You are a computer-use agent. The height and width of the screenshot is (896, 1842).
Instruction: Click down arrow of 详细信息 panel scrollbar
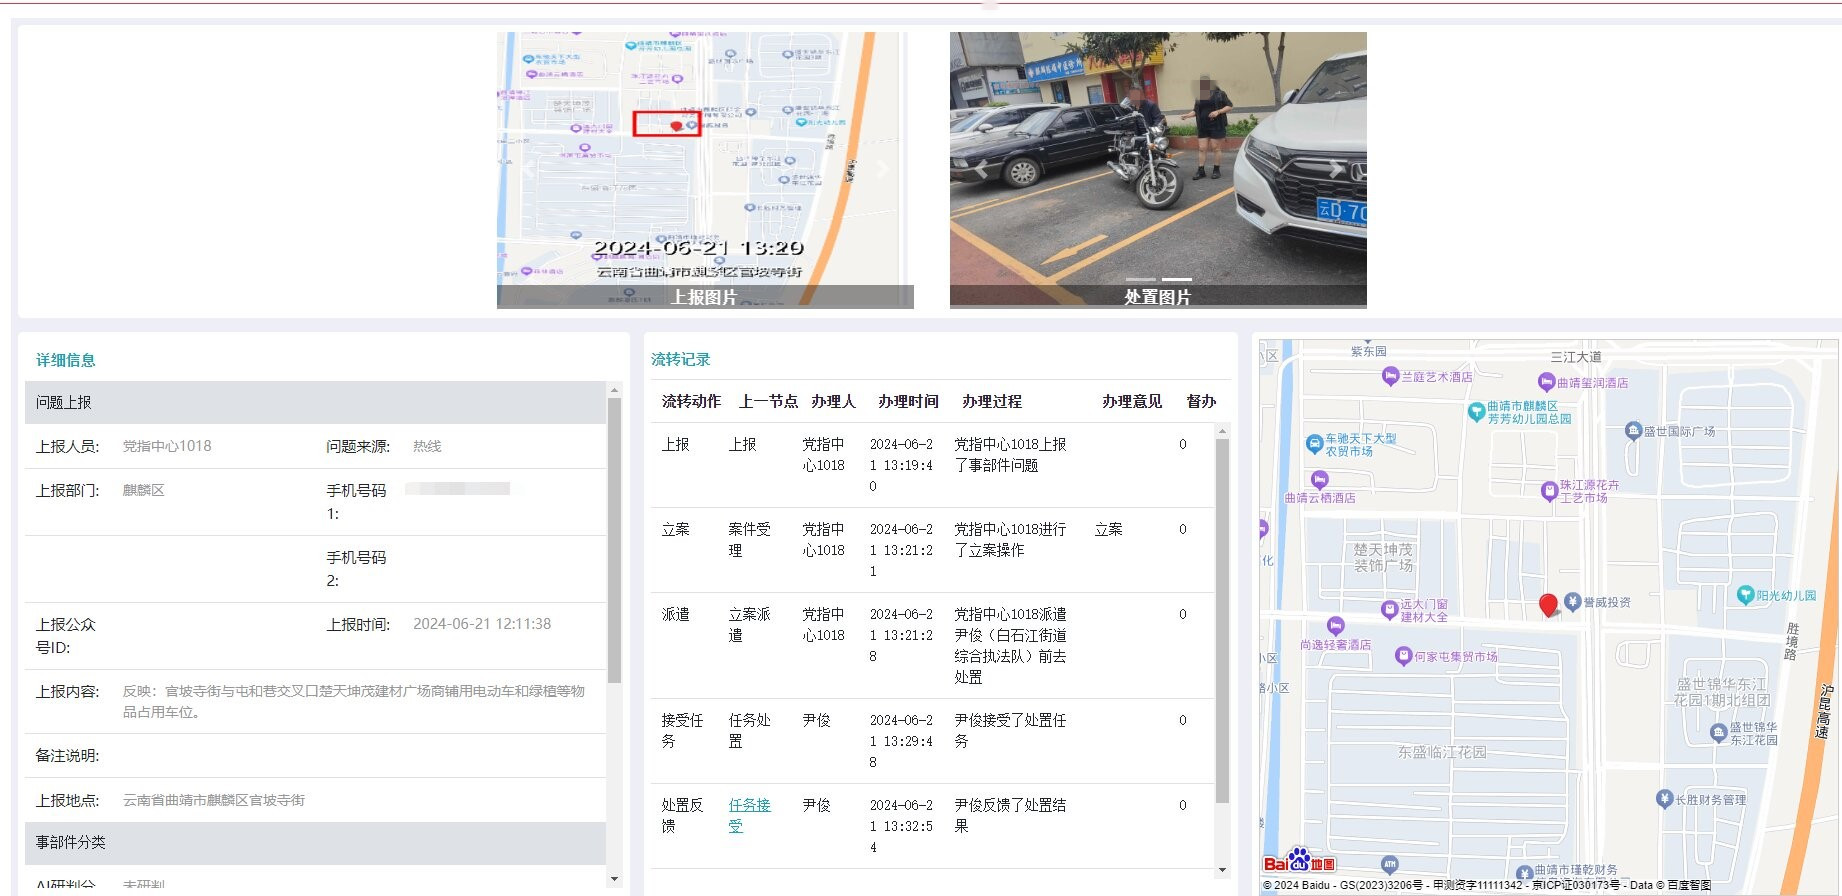point(614,879)
